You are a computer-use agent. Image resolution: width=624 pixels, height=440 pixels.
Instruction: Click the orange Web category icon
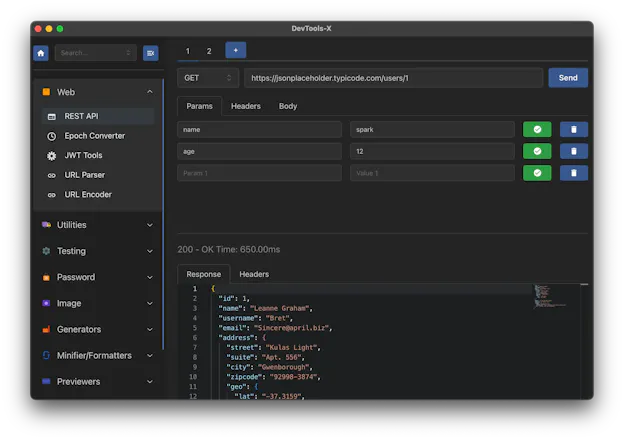(x=46, y=92)
